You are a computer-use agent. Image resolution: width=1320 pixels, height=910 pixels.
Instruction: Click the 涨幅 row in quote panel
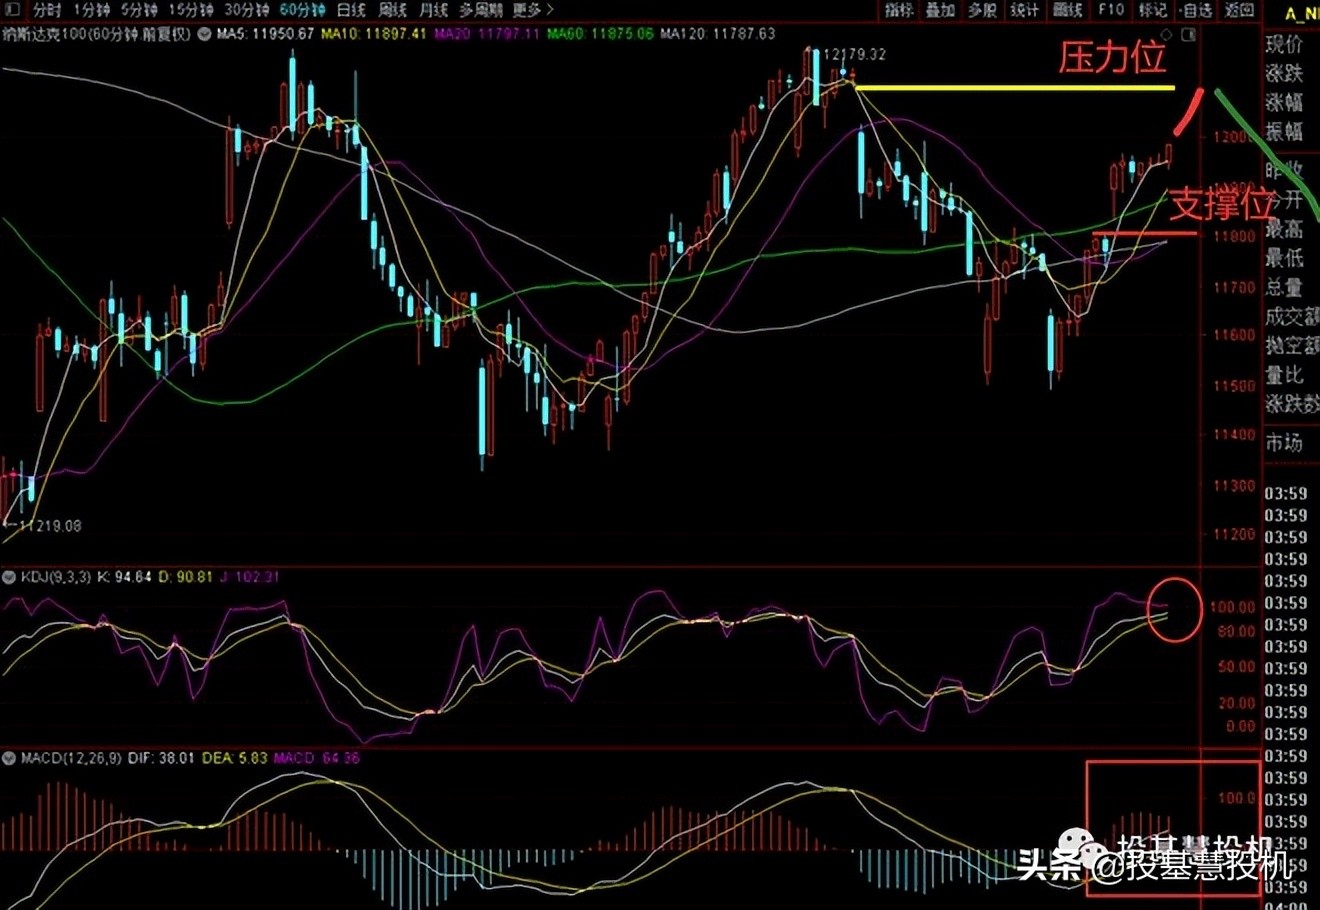click(x=1284, y=103)
